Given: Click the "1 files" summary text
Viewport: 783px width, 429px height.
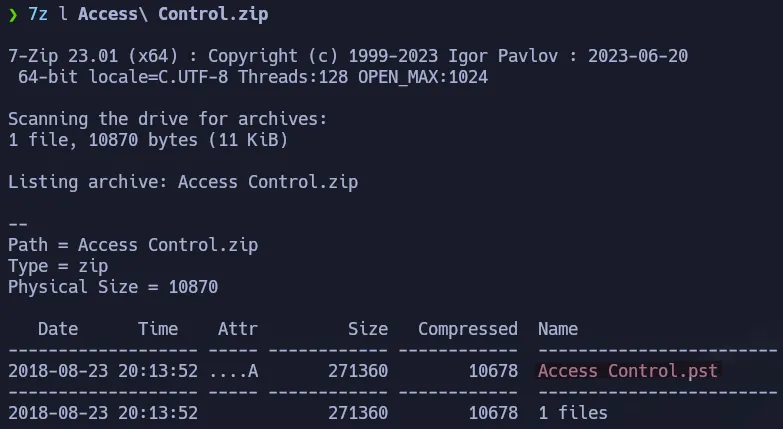Looking at the screenshot, I should pos(572,413).
